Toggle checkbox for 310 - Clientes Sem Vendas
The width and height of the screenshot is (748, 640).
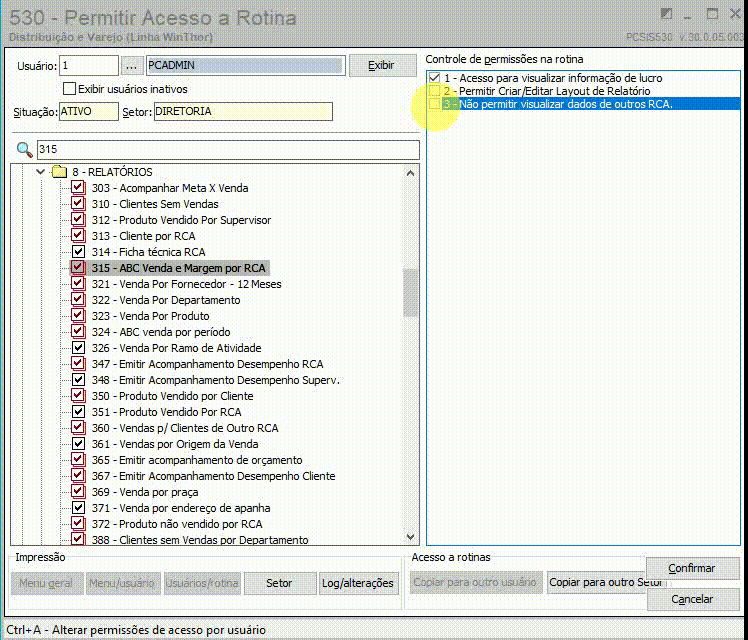[78, 204]
